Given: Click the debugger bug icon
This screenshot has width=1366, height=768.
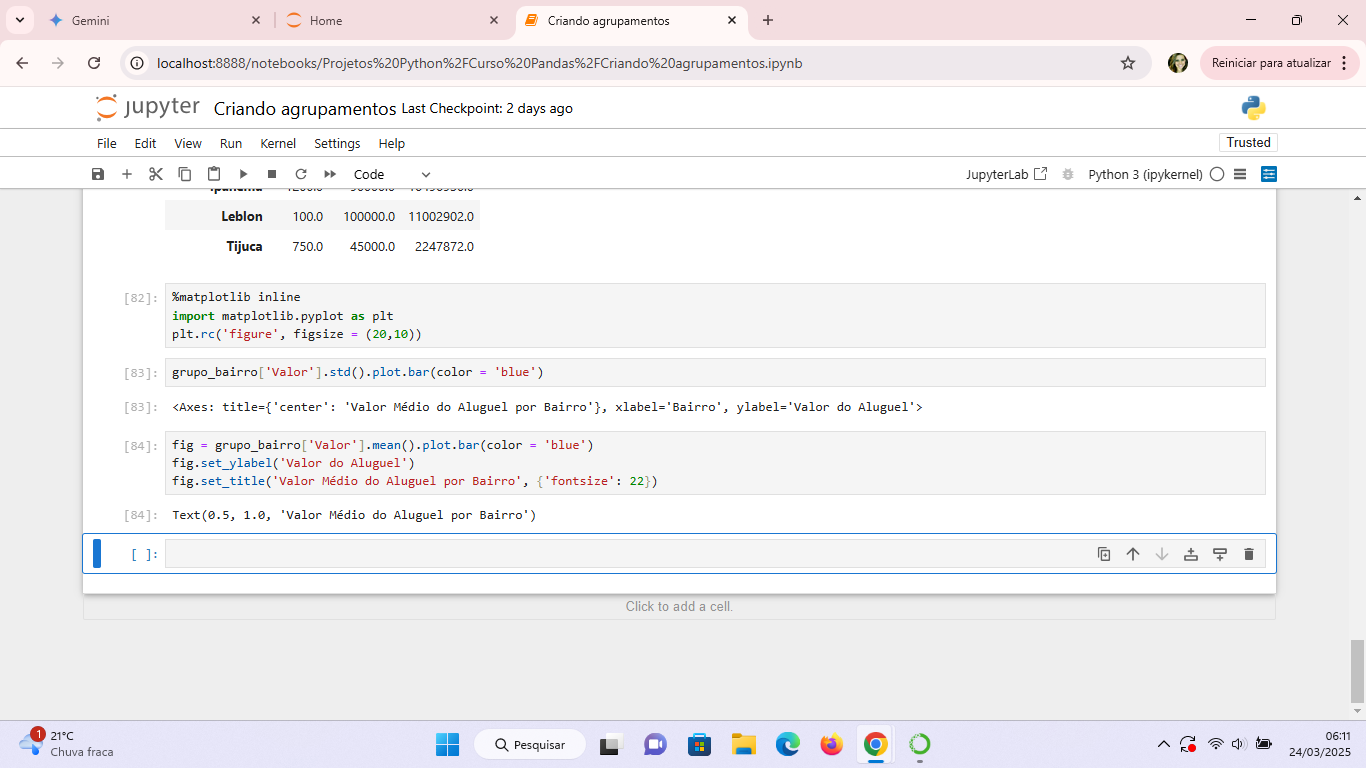Looking at the screenshot, I should (1068, 174).
